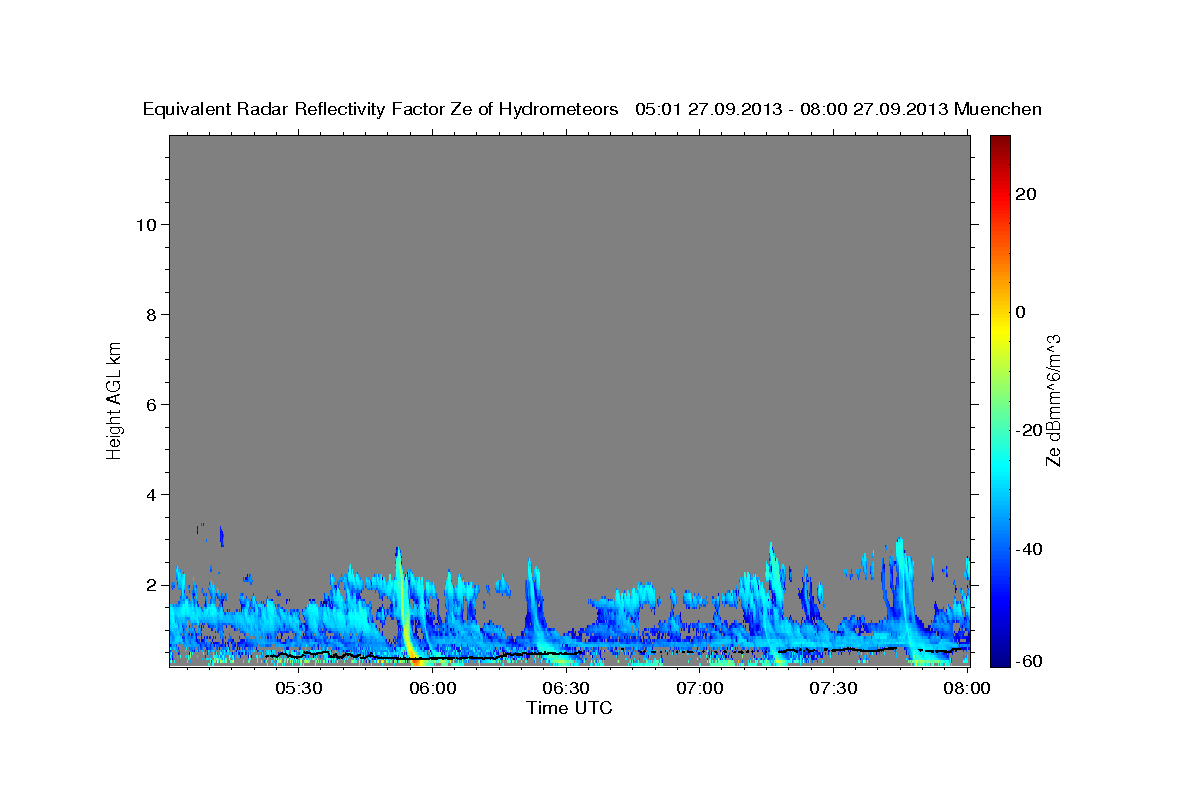Click the date range '05:01 27.09.2013 - 08:00 27.09.2013 Muenchen'
The width and height of the screenshot is (1200, 800).
[x=838, y=109]
